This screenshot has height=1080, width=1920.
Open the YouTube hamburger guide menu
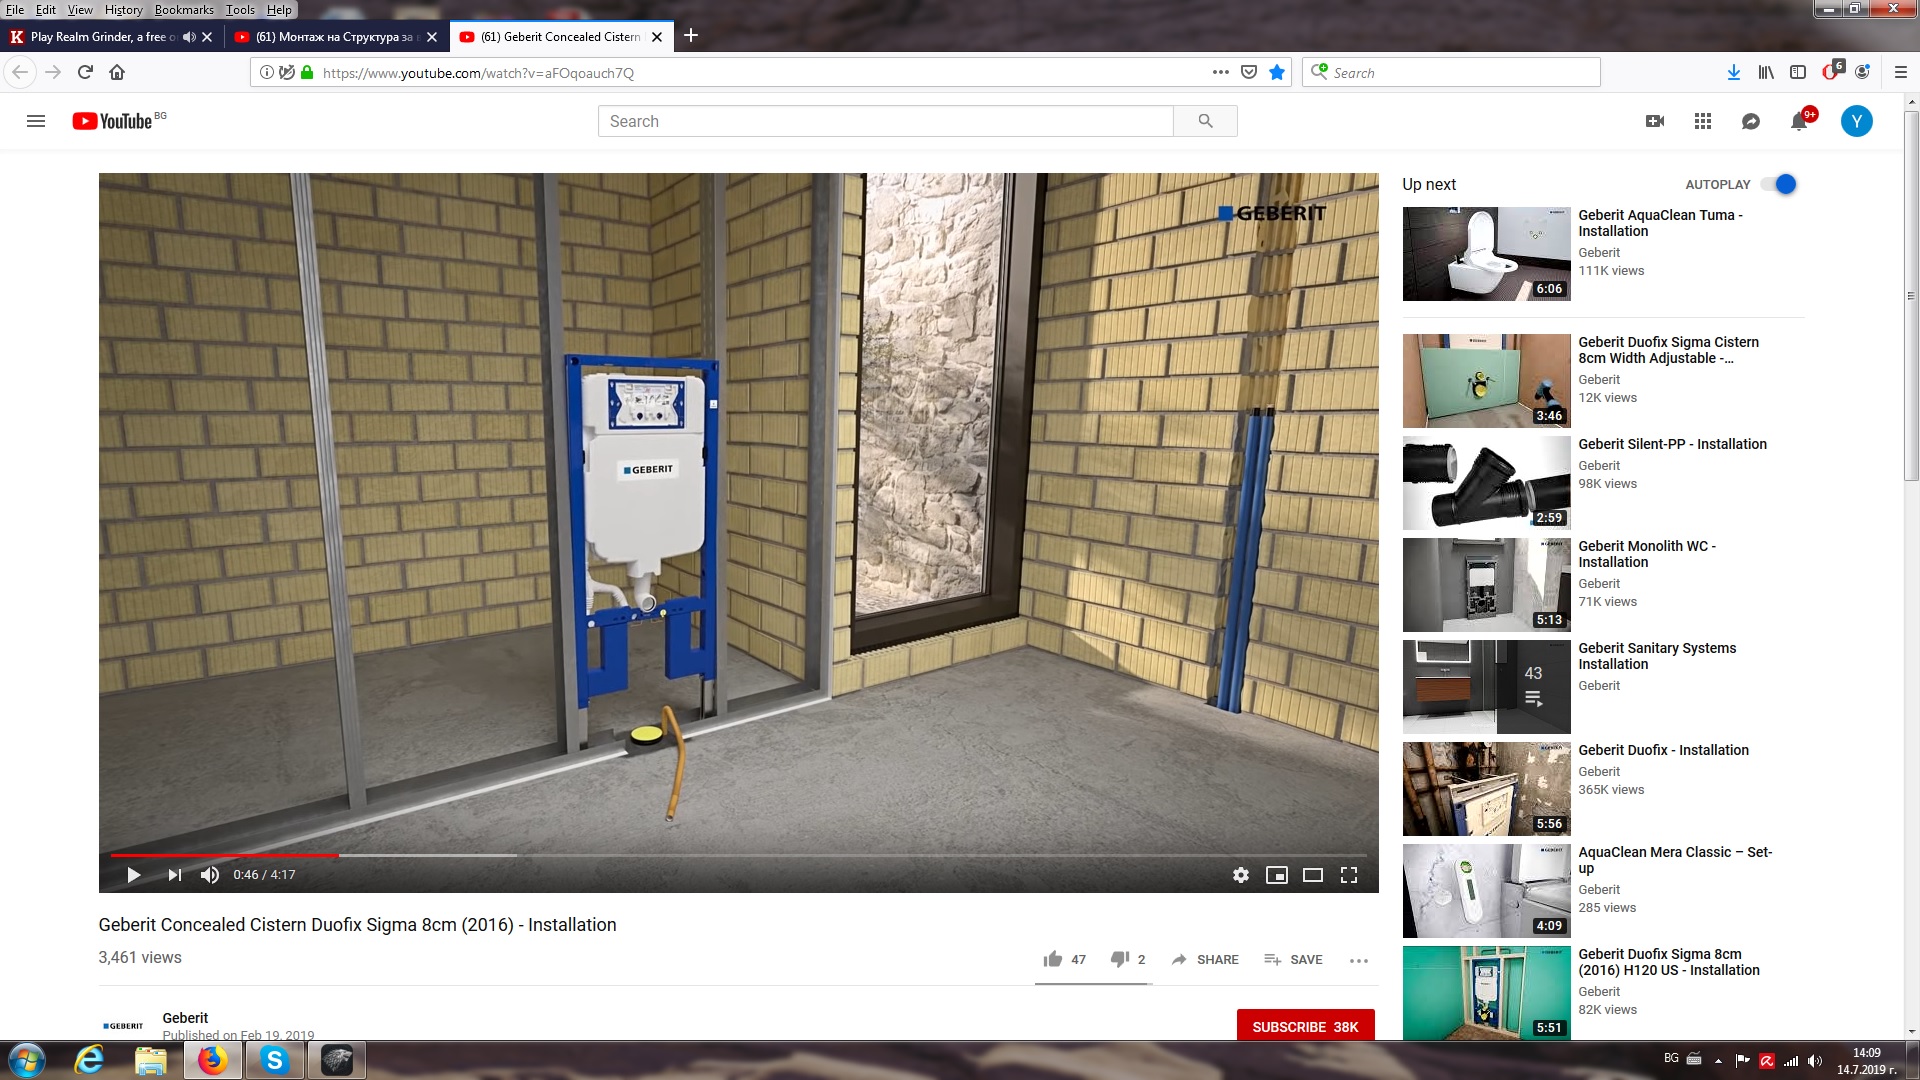pos(36,121)
